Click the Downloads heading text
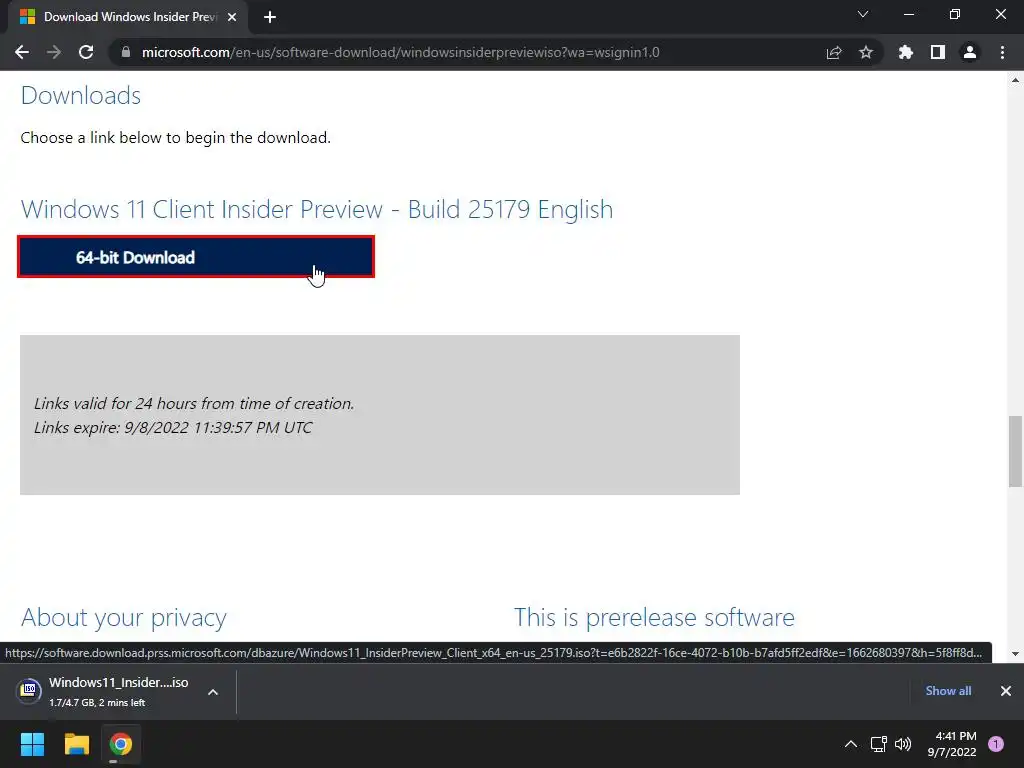 click(x=81, y=95)
